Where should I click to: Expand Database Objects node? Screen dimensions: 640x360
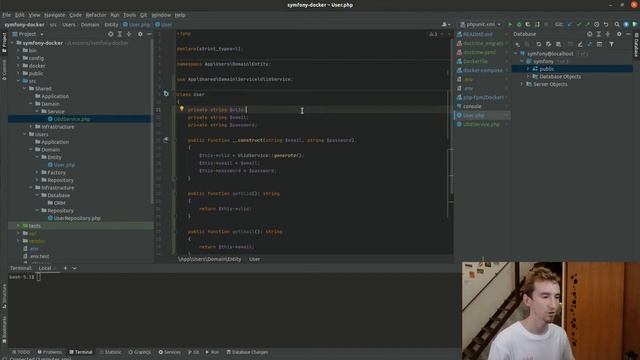(x=528, y=76)
